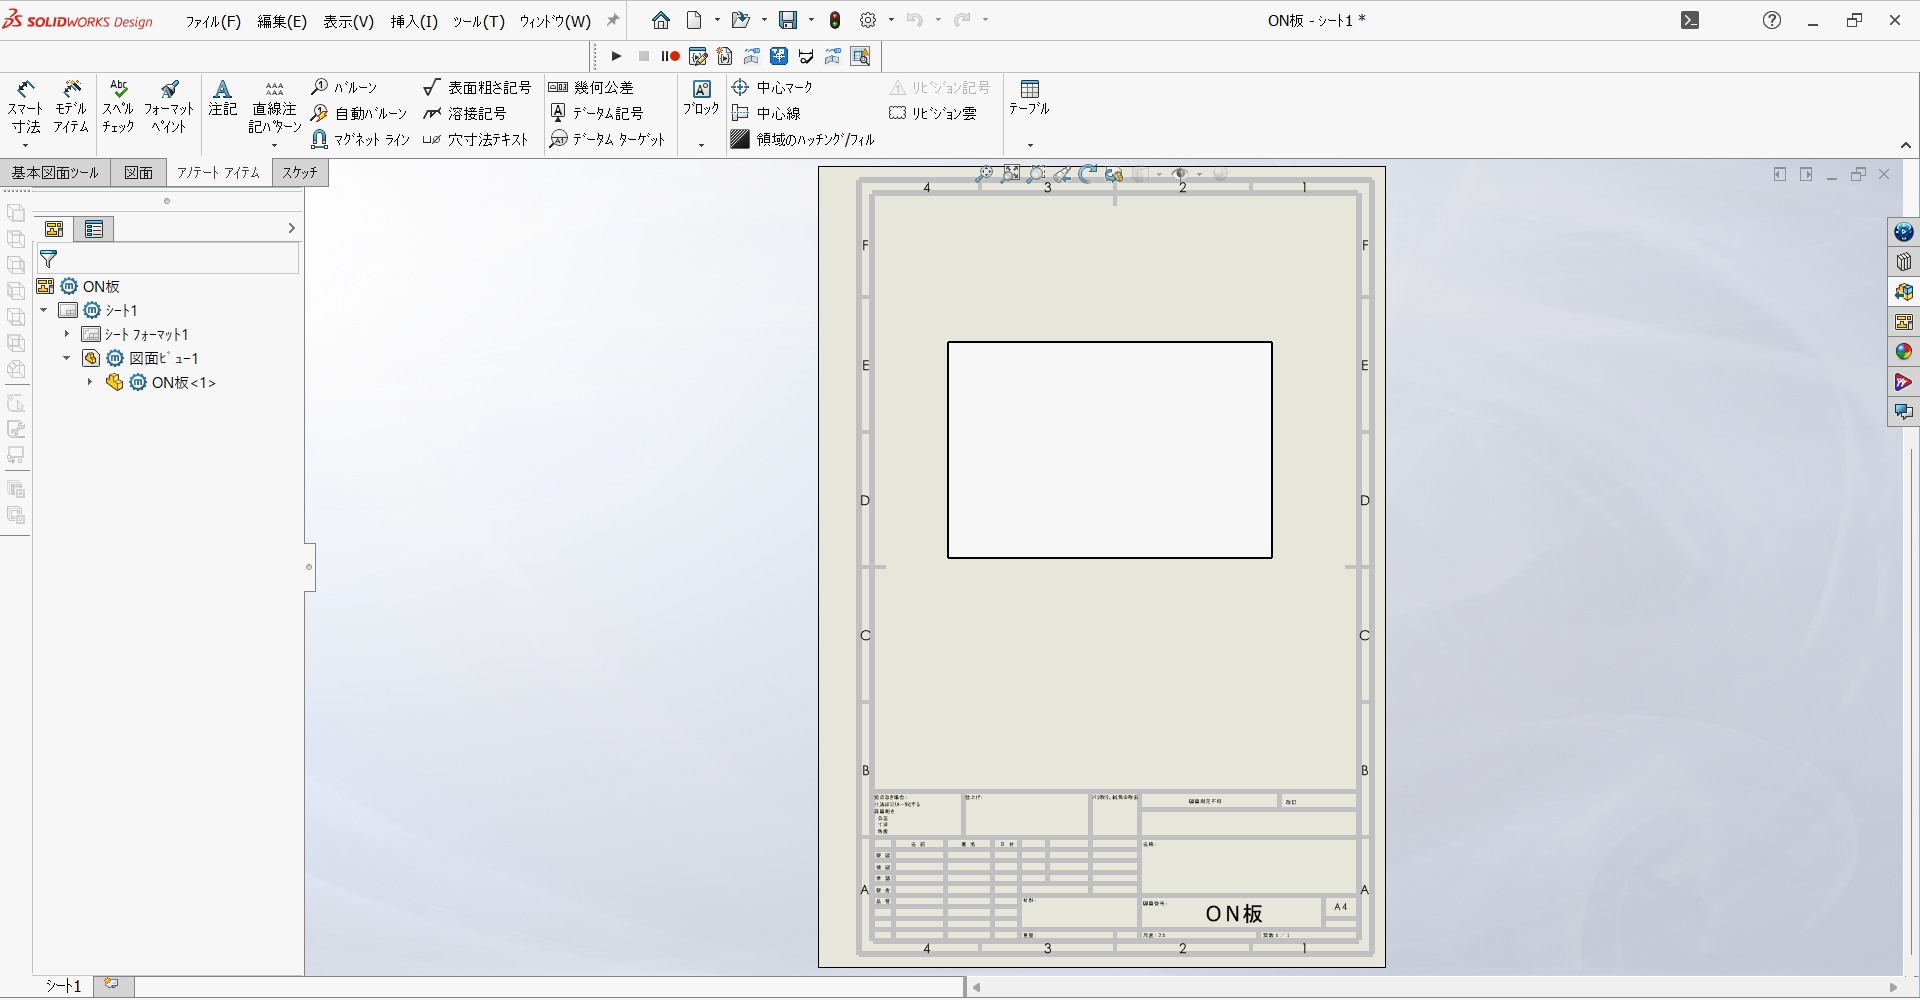This screenshot has width=1920, height=1000.
Task: Click Zoom to Fit in view toolbar
Action: [984, 174]
